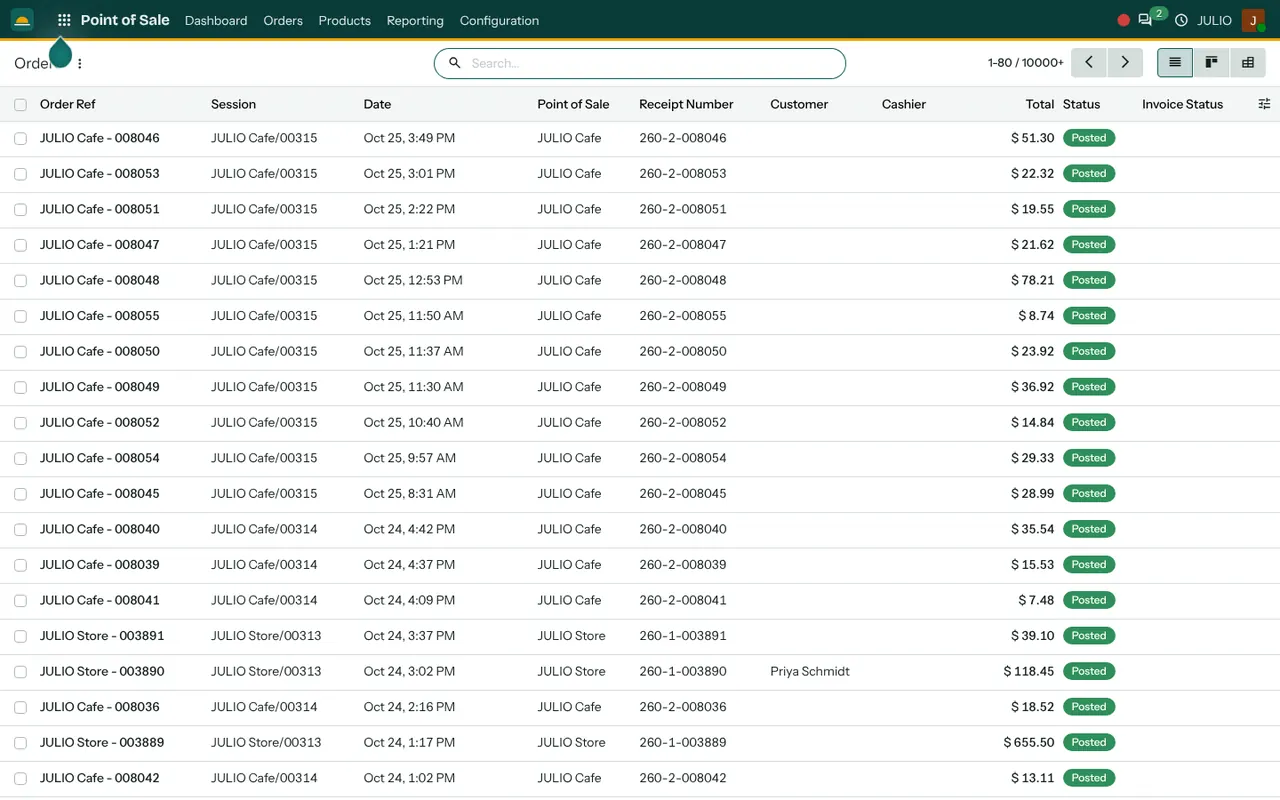1280x800 pixels.
Task: Switch to kanban view
Action: [1211, 62]
